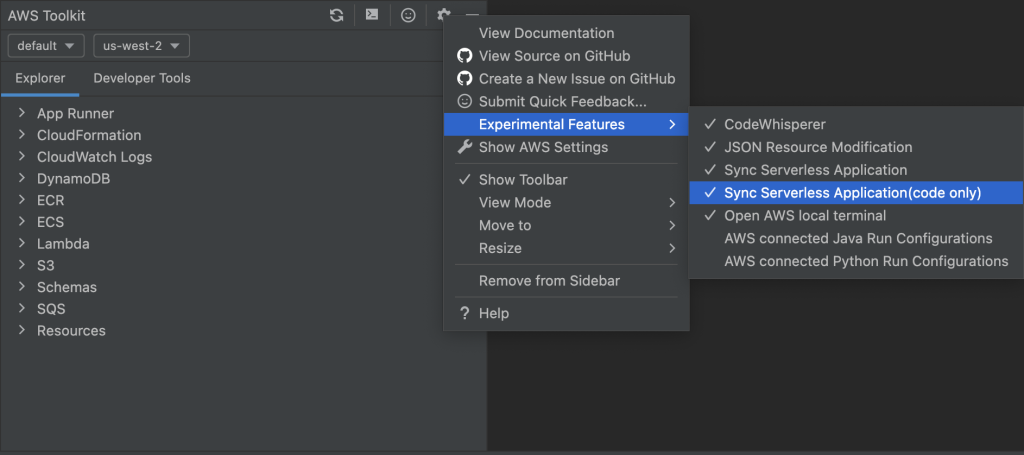Screen dimensions: 1024x455
Task: Click the smiley icon beside Submit Quick Feedback
Action: click(x=464, y=101)
